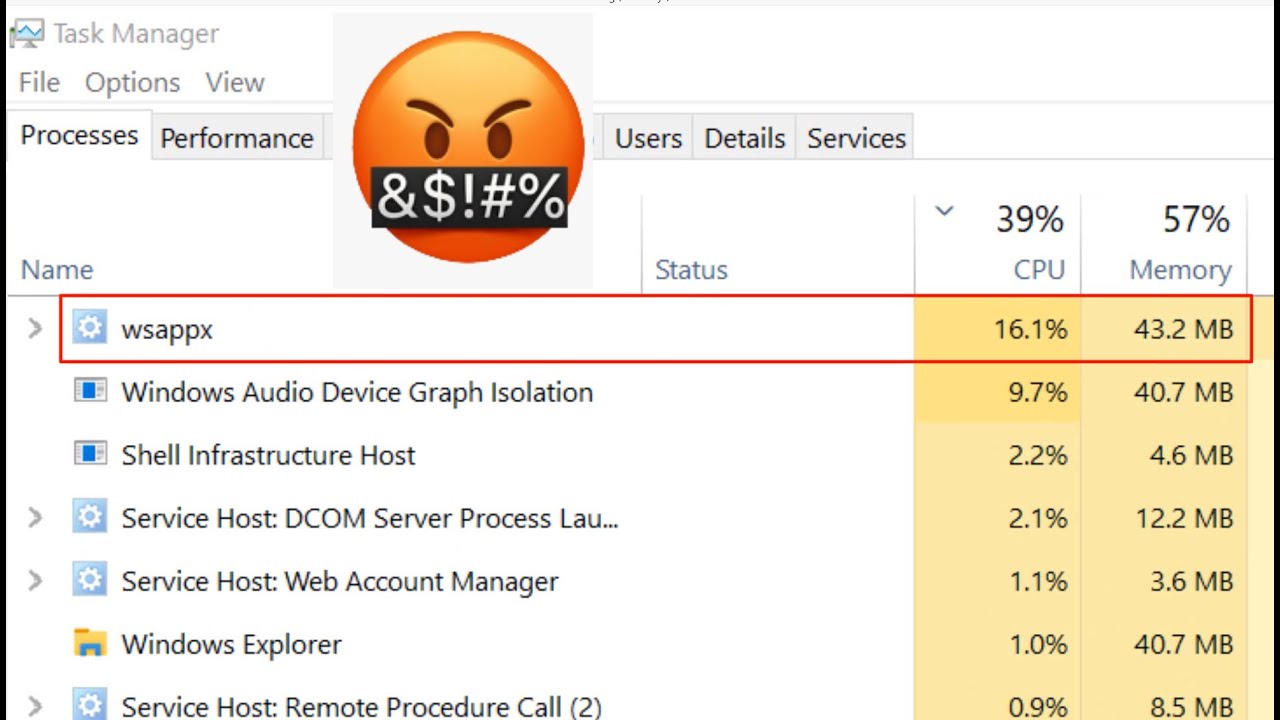1280x720 pixels.
Task: Expand Service Host: DCOM Server Process Launcher
Action: (35, 517)
